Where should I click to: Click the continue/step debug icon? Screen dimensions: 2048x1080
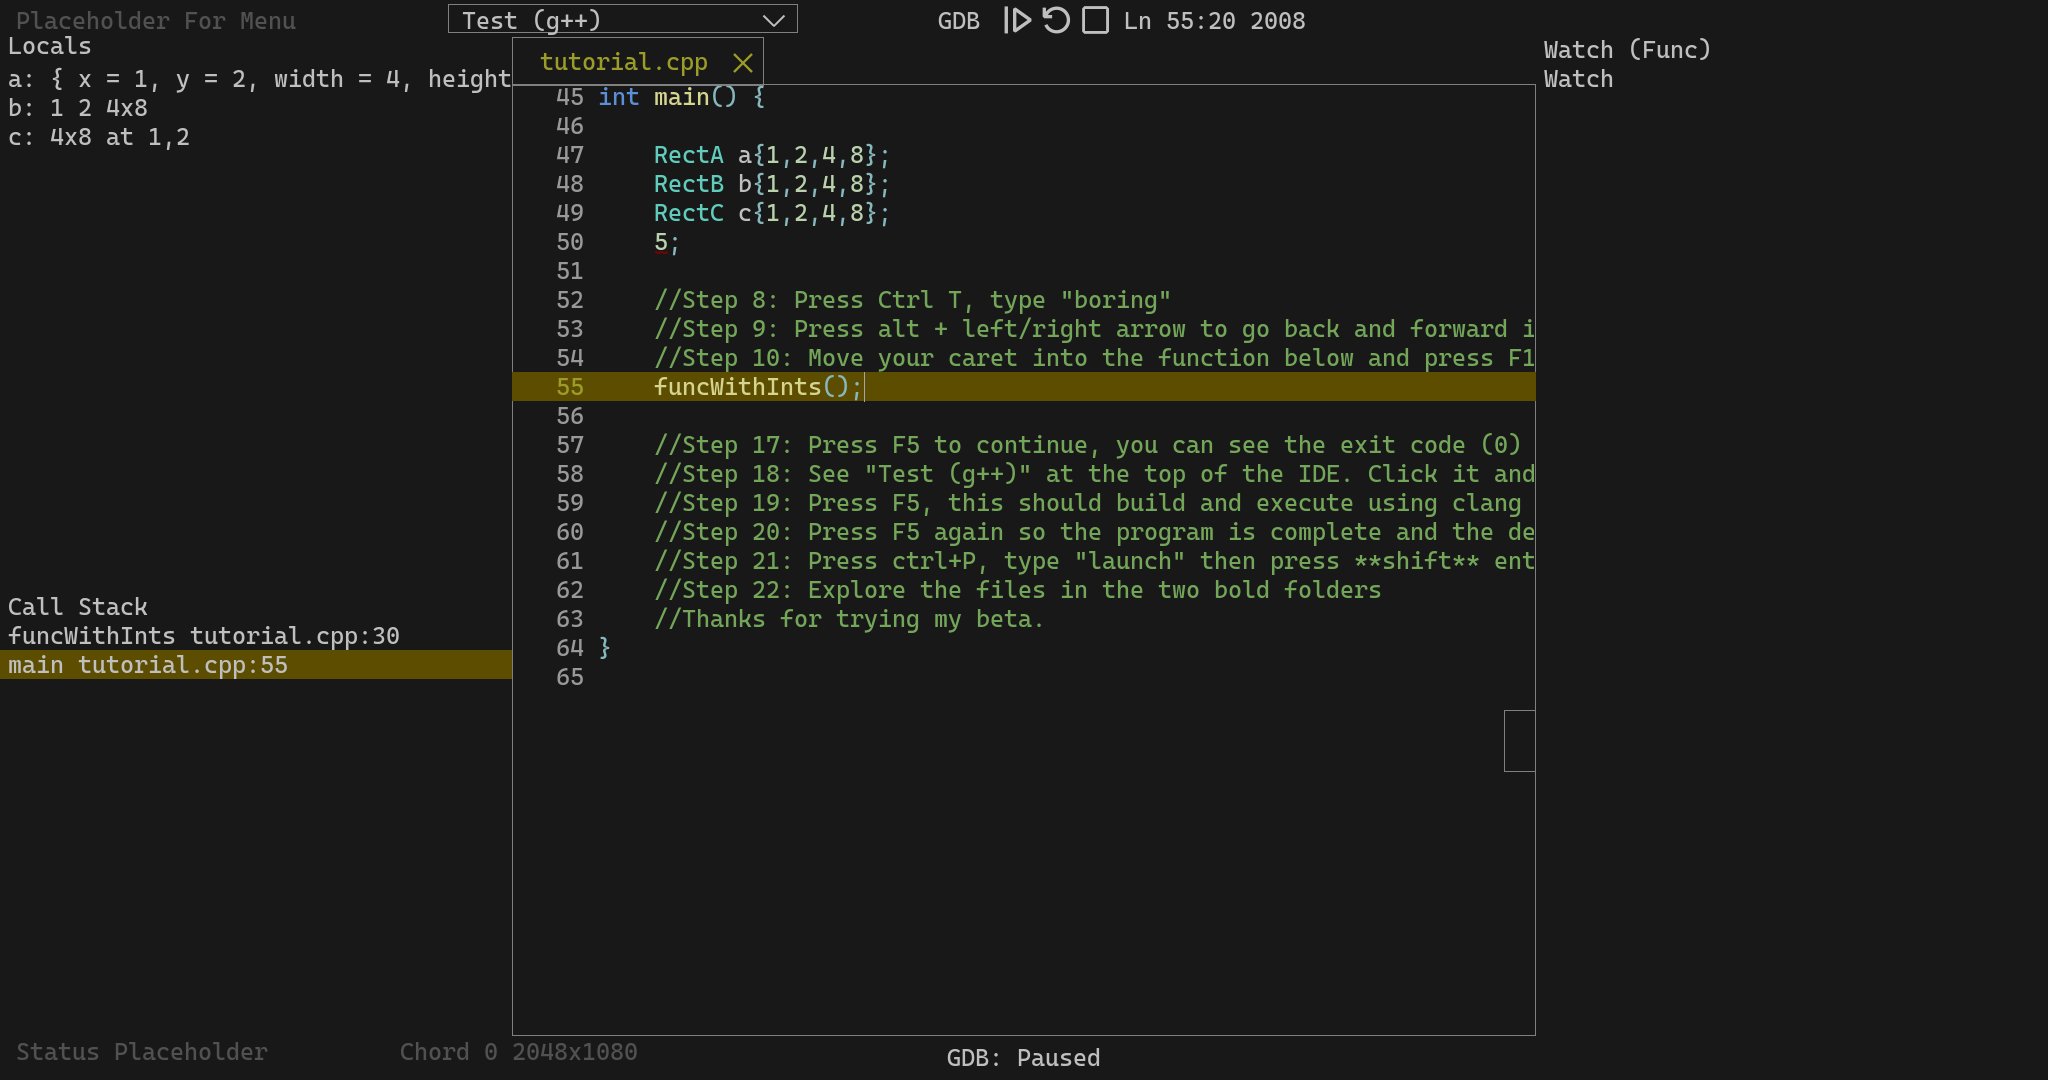(1017, 20)
